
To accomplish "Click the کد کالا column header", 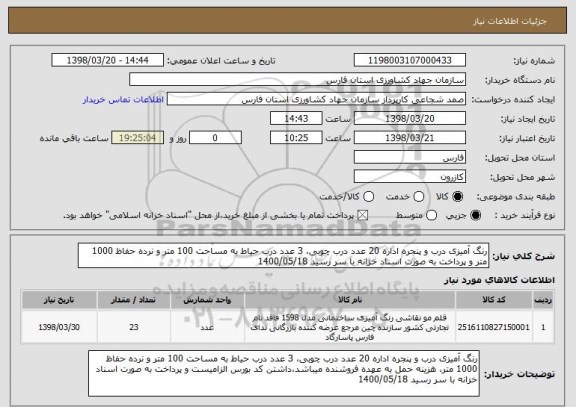I will [x=494, y=300].
